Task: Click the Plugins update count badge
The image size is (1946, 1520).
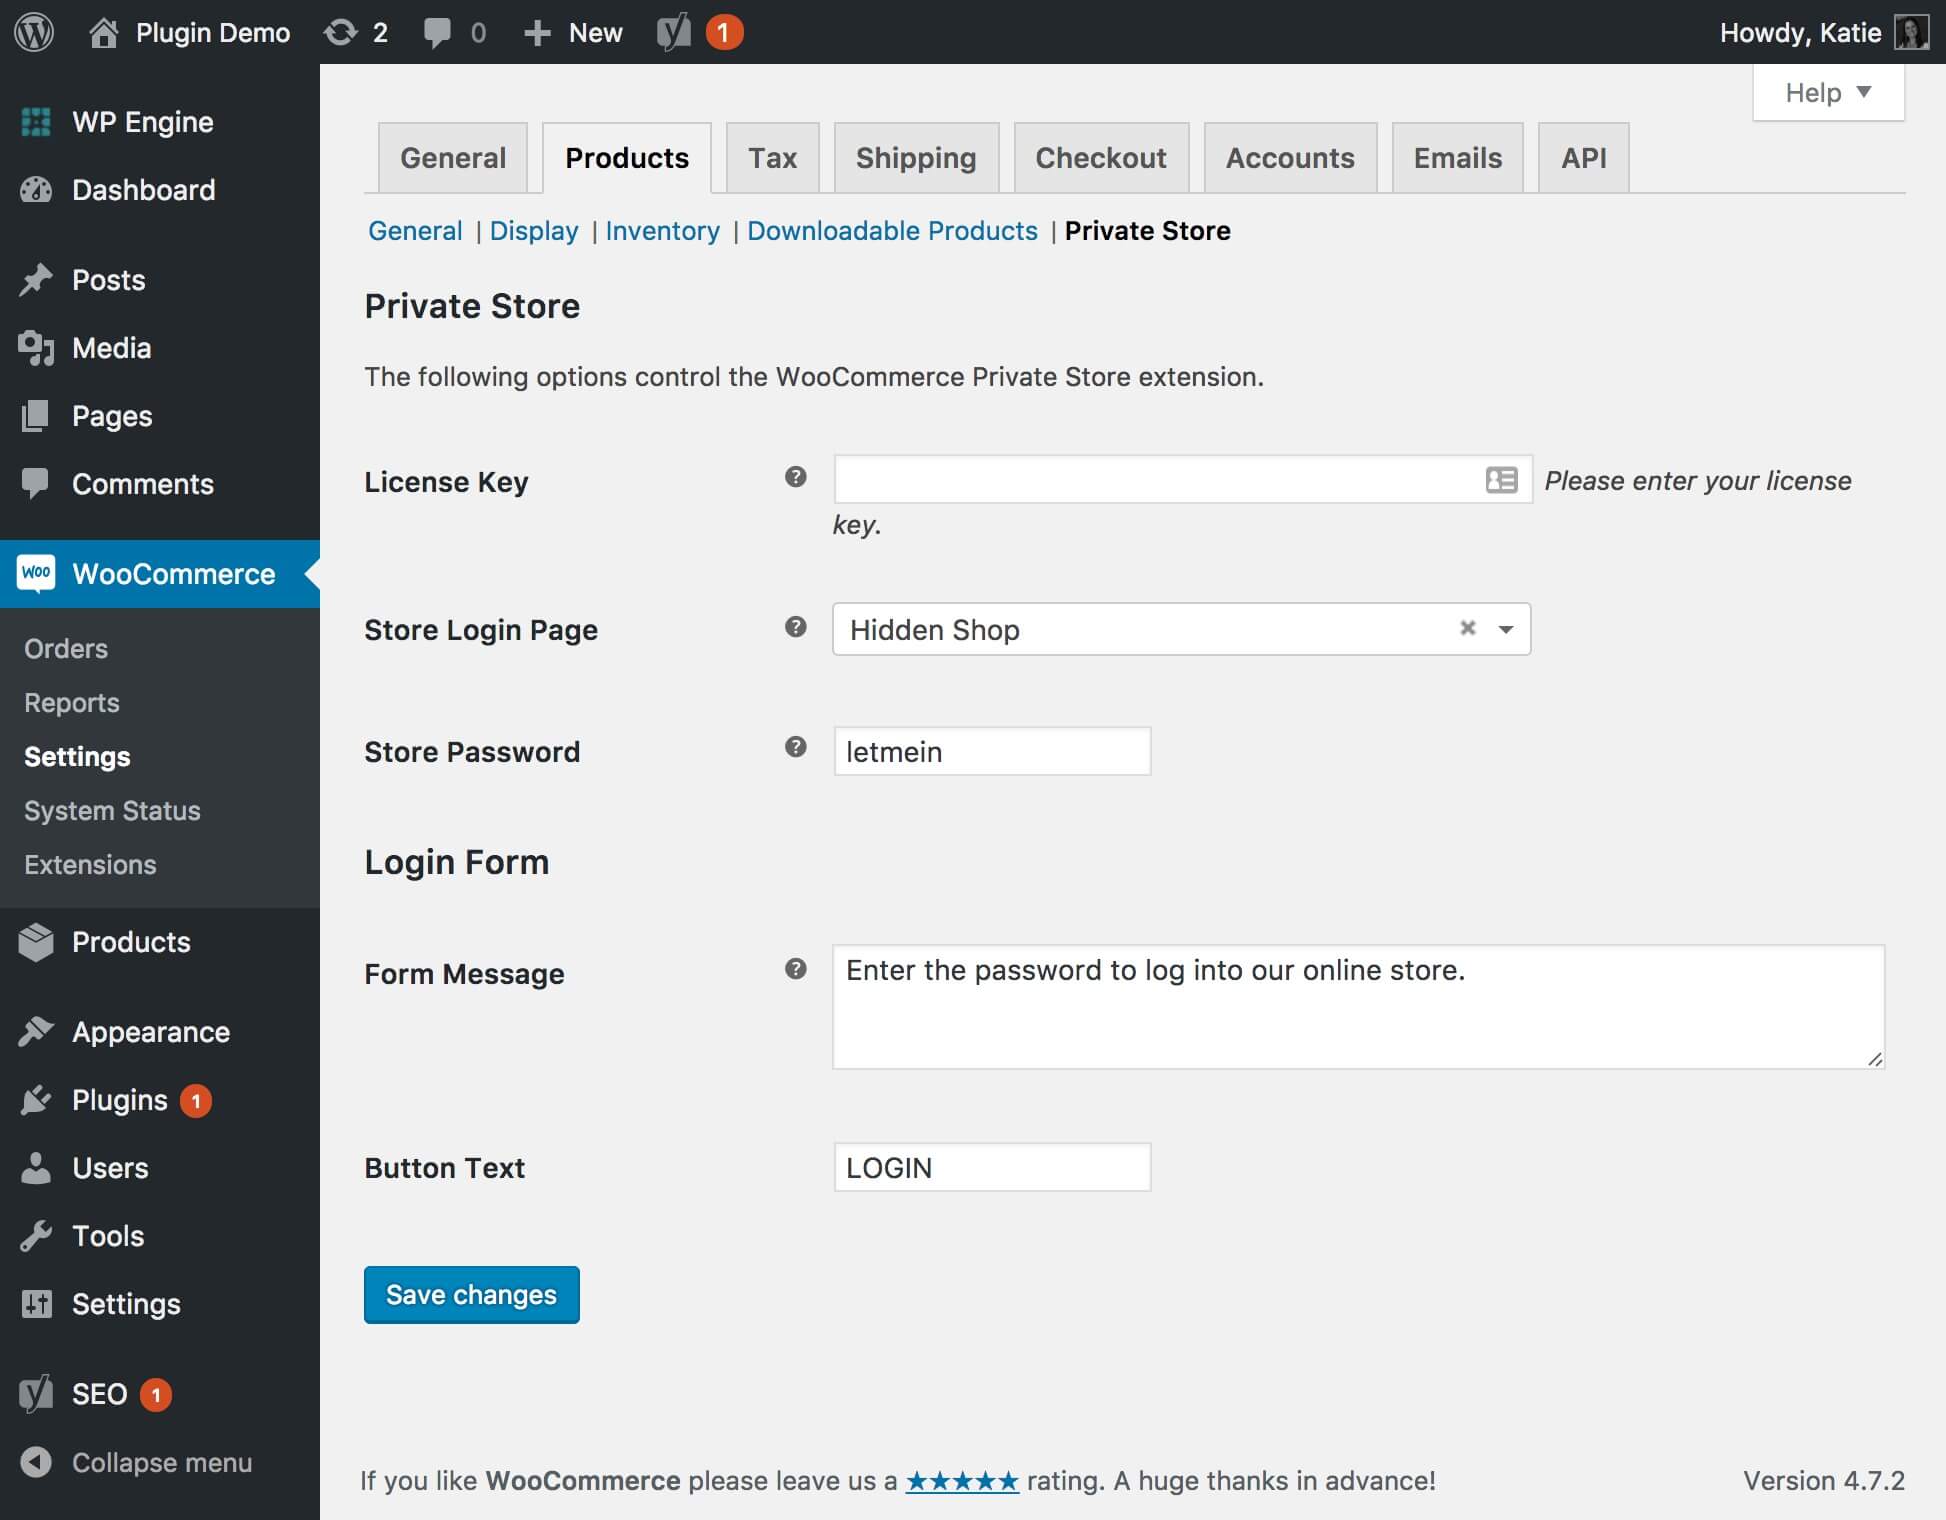Action: click(196, 1101)
